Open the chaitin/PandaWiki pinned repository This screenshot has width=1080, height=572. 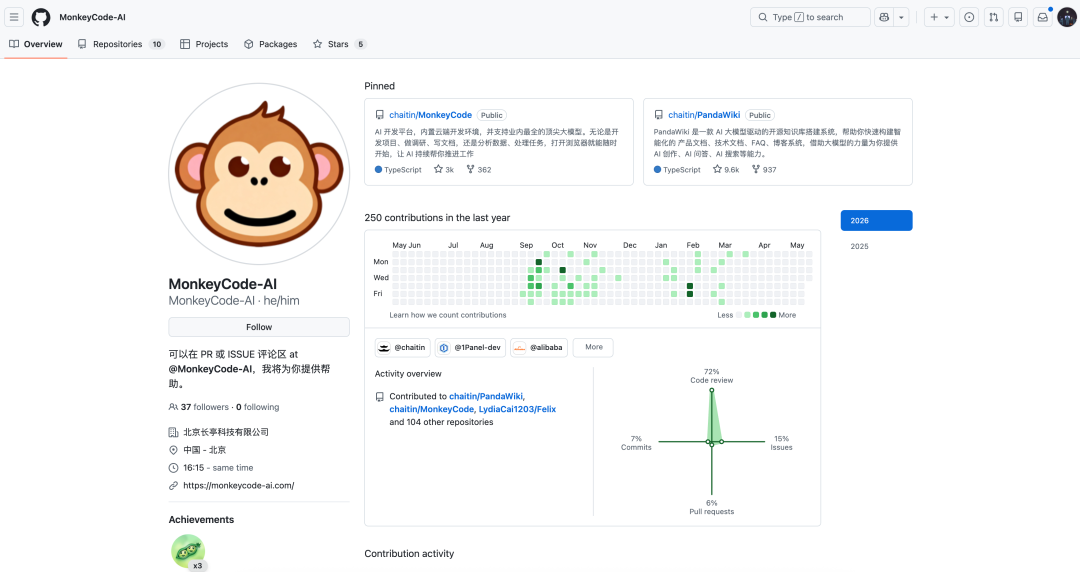pyautogui.click(x=704, y=115)
